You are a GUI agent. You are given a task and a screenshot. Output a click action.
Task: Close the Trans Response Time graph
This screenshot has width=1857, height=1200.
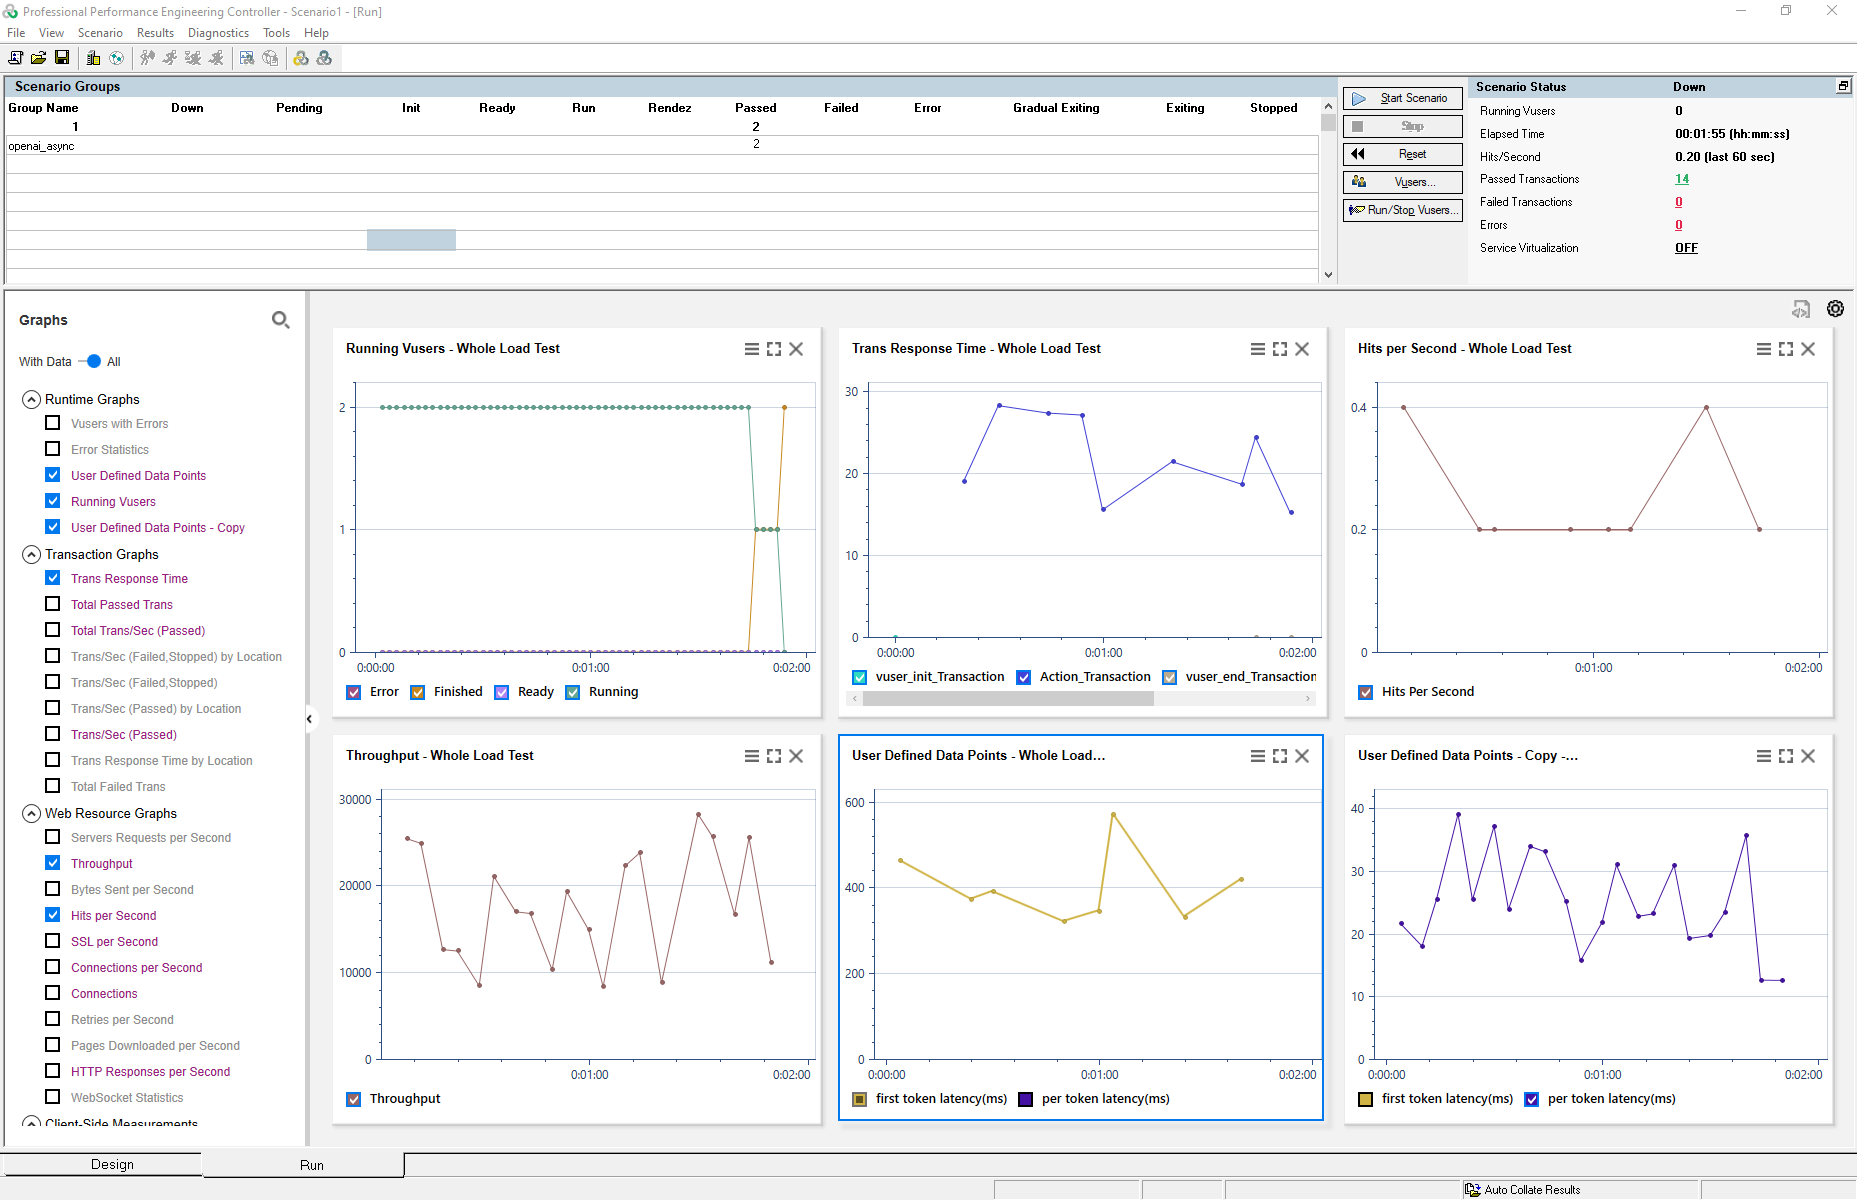click(x=1302, y=349)
